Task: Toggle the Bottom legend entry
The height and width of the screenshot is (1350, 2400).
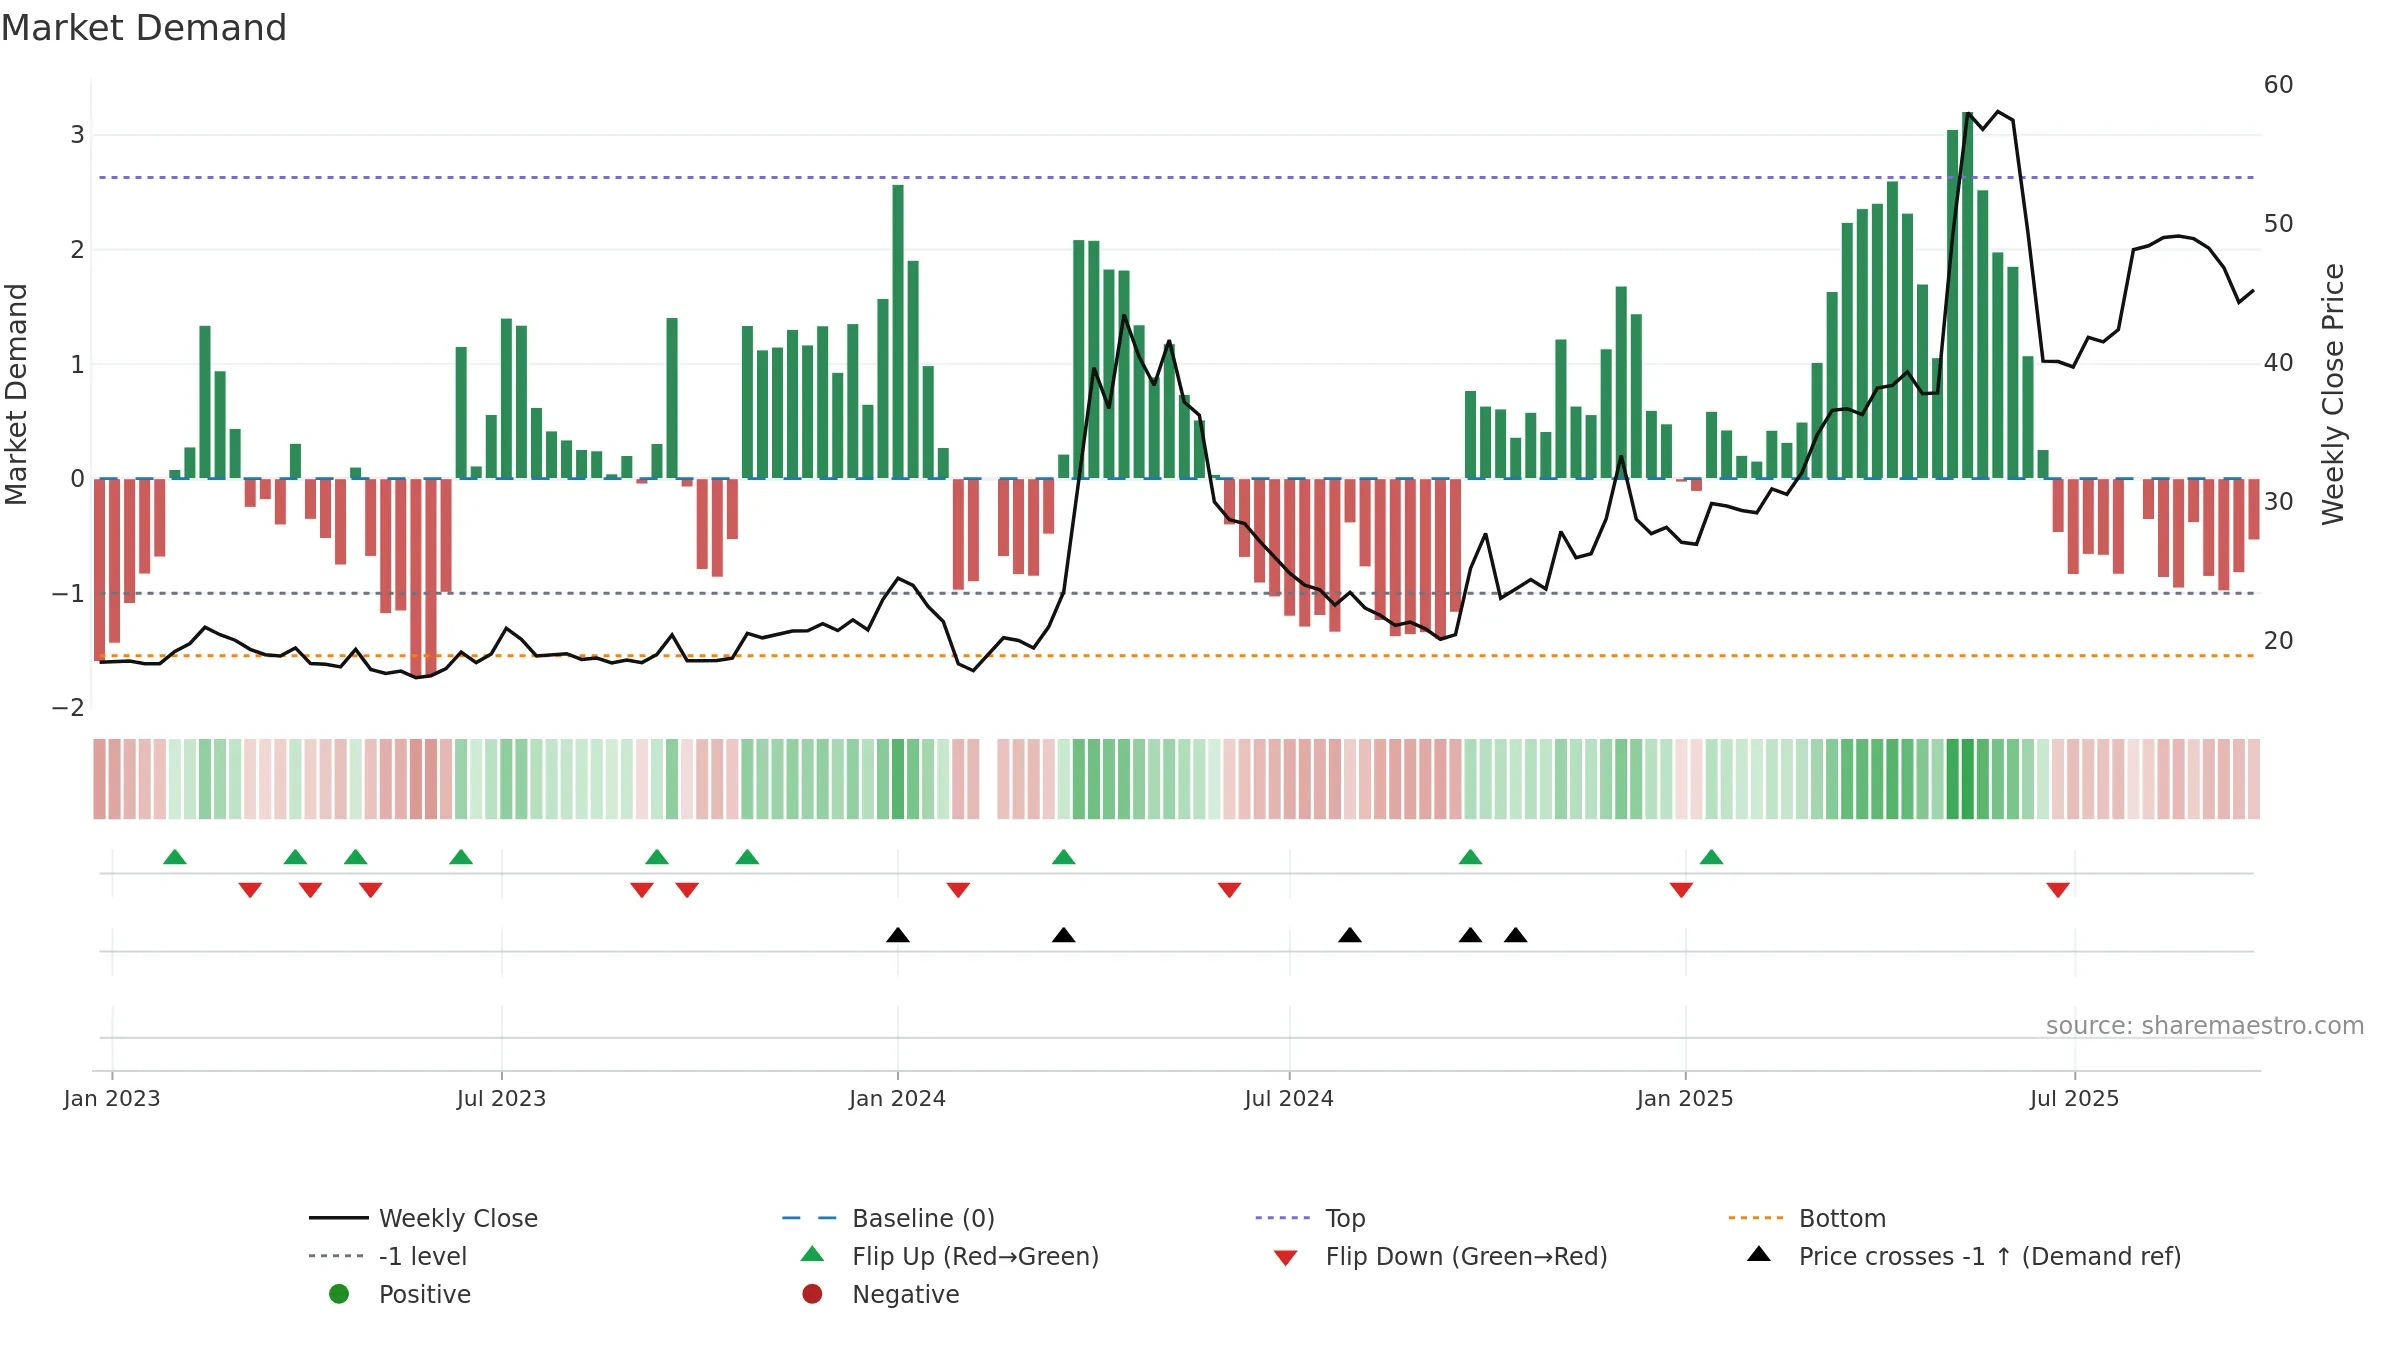Action: point(1807,1218)
